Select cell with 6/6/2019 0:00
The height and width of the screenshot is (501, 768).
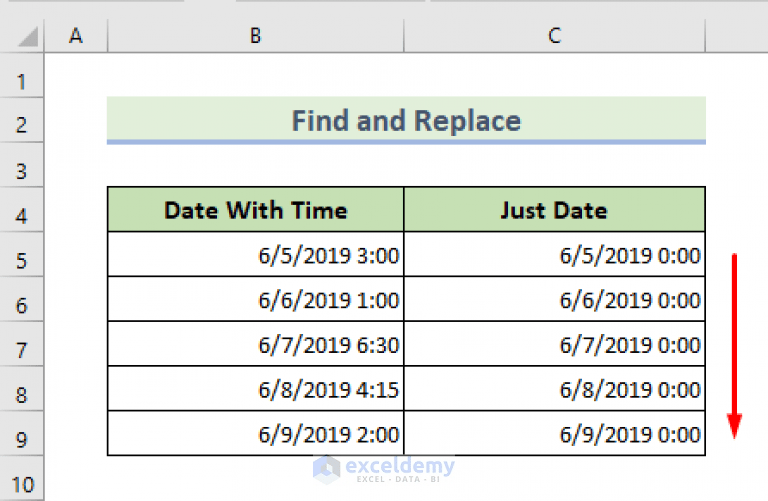pos(554,299)
